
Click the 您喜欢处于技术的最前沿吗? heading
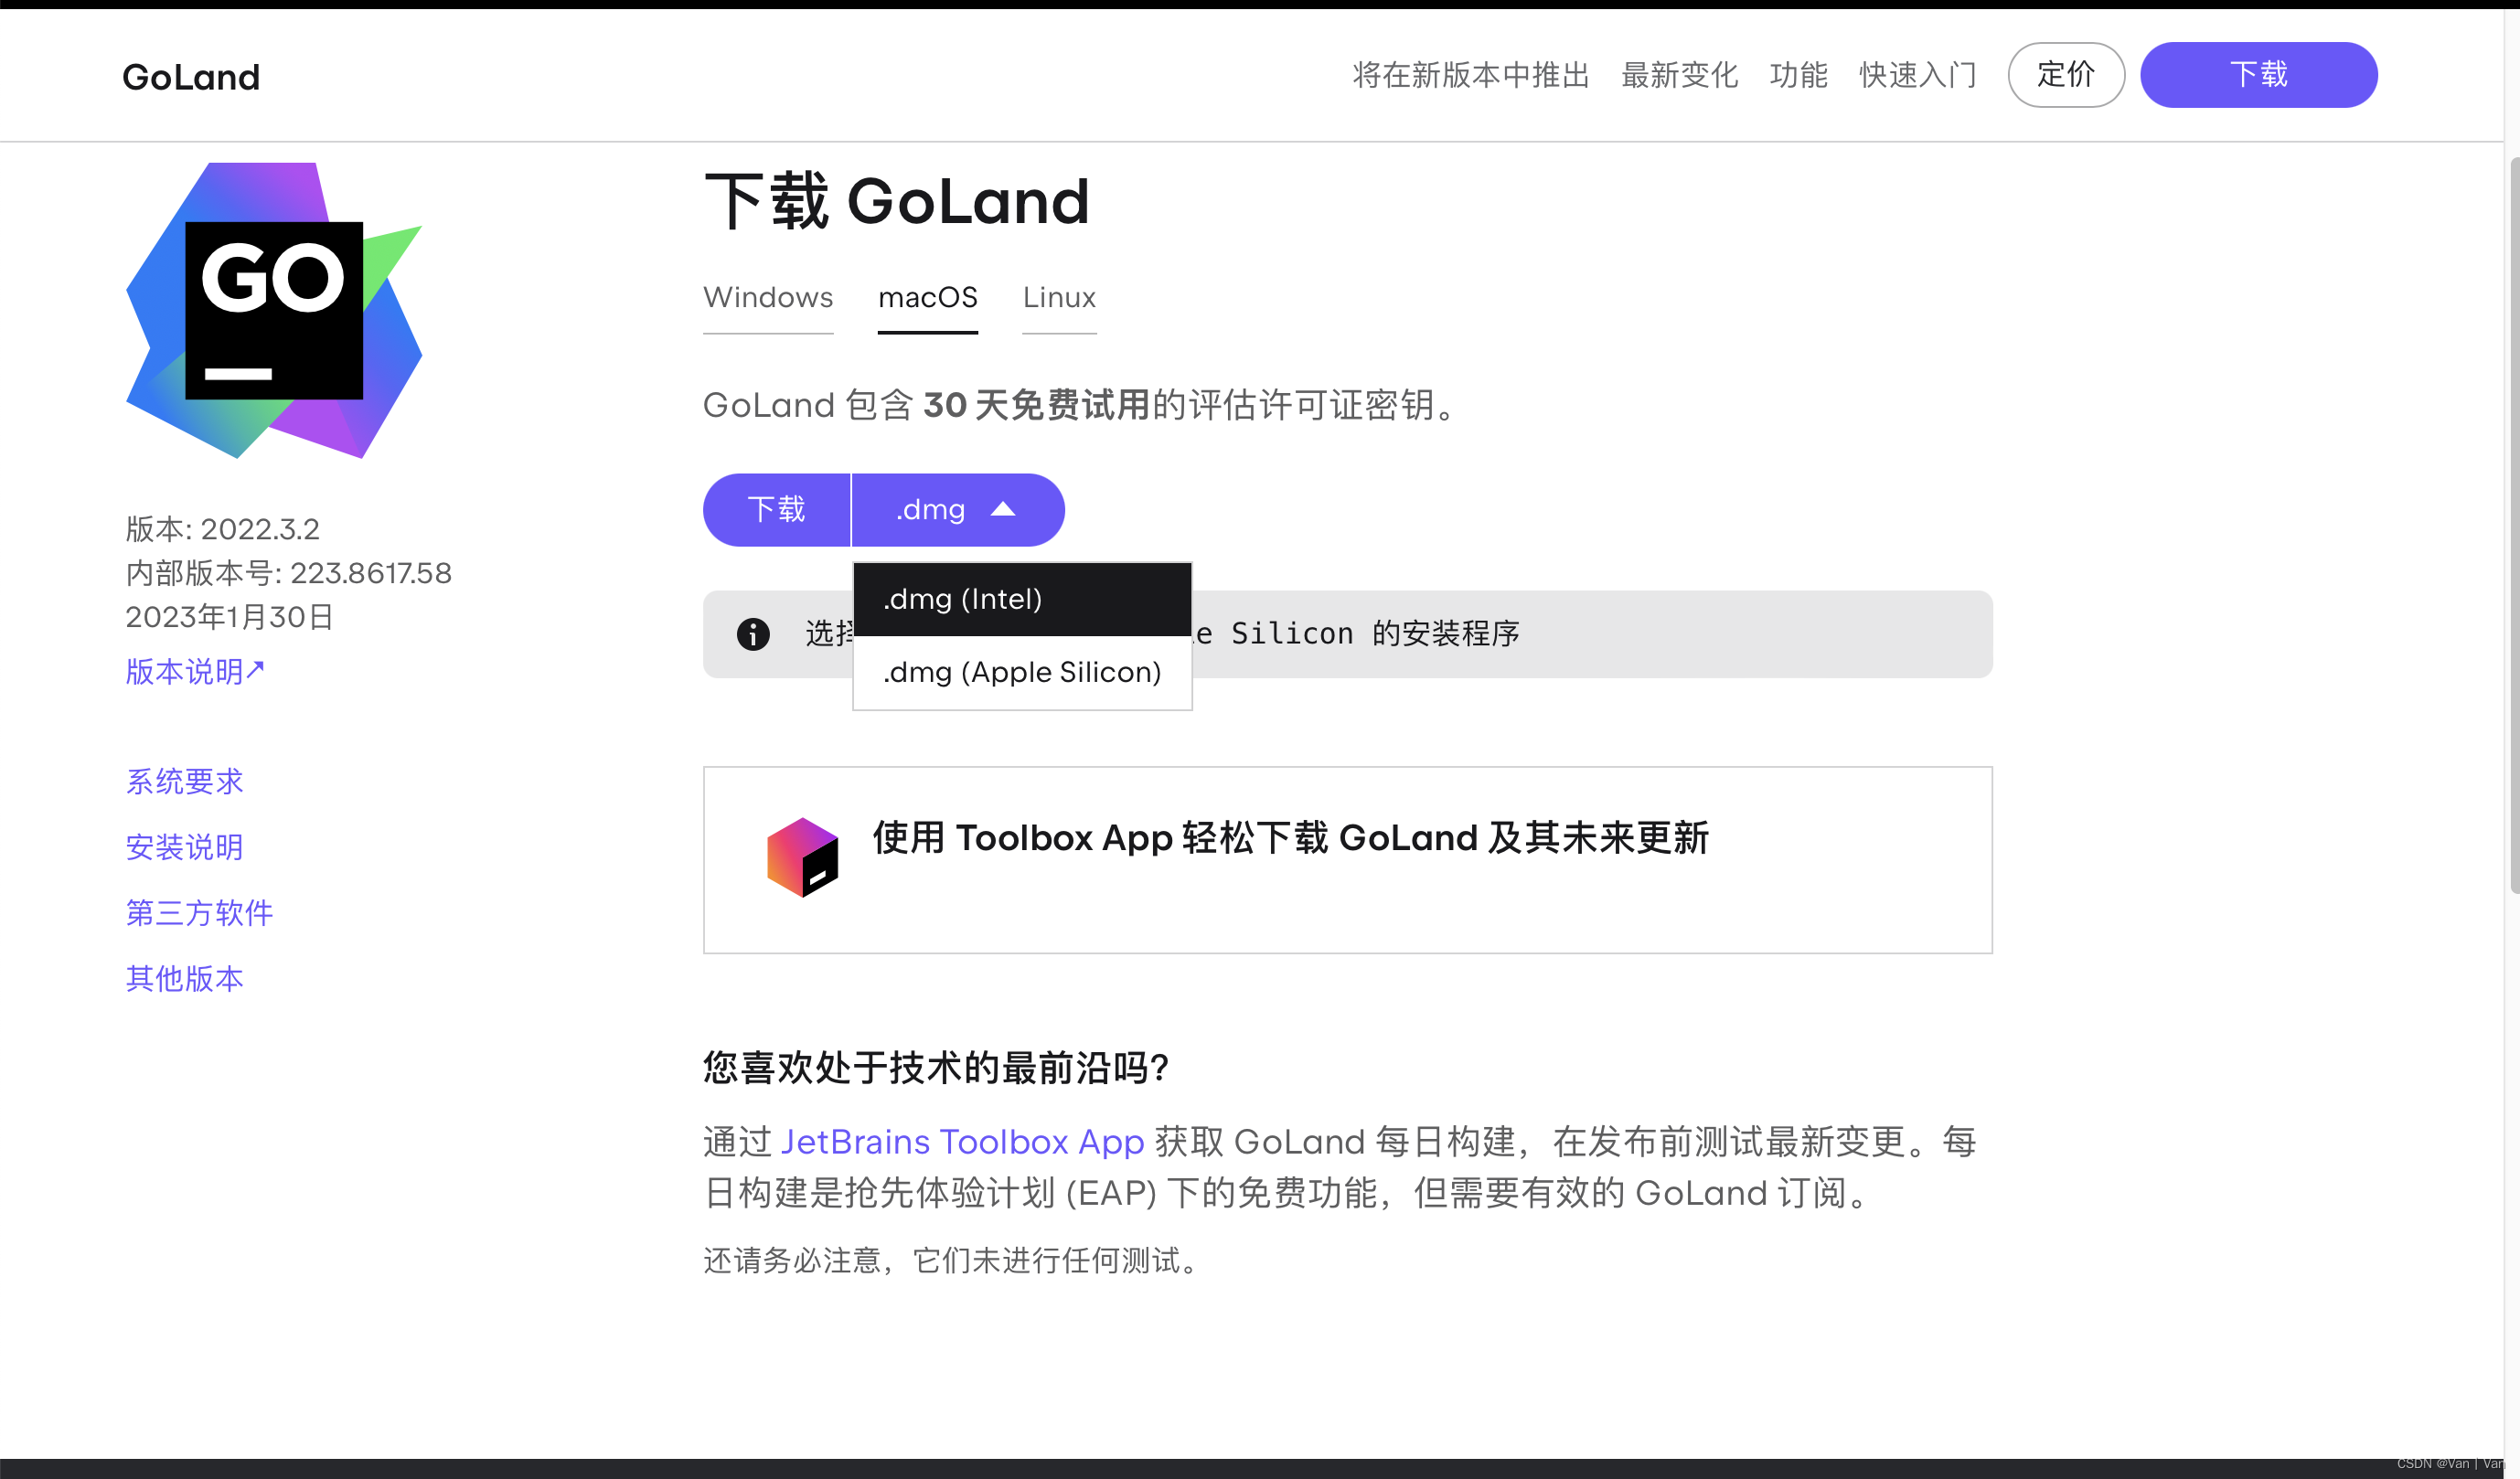pyautogui.click(x=936, y=1067)
